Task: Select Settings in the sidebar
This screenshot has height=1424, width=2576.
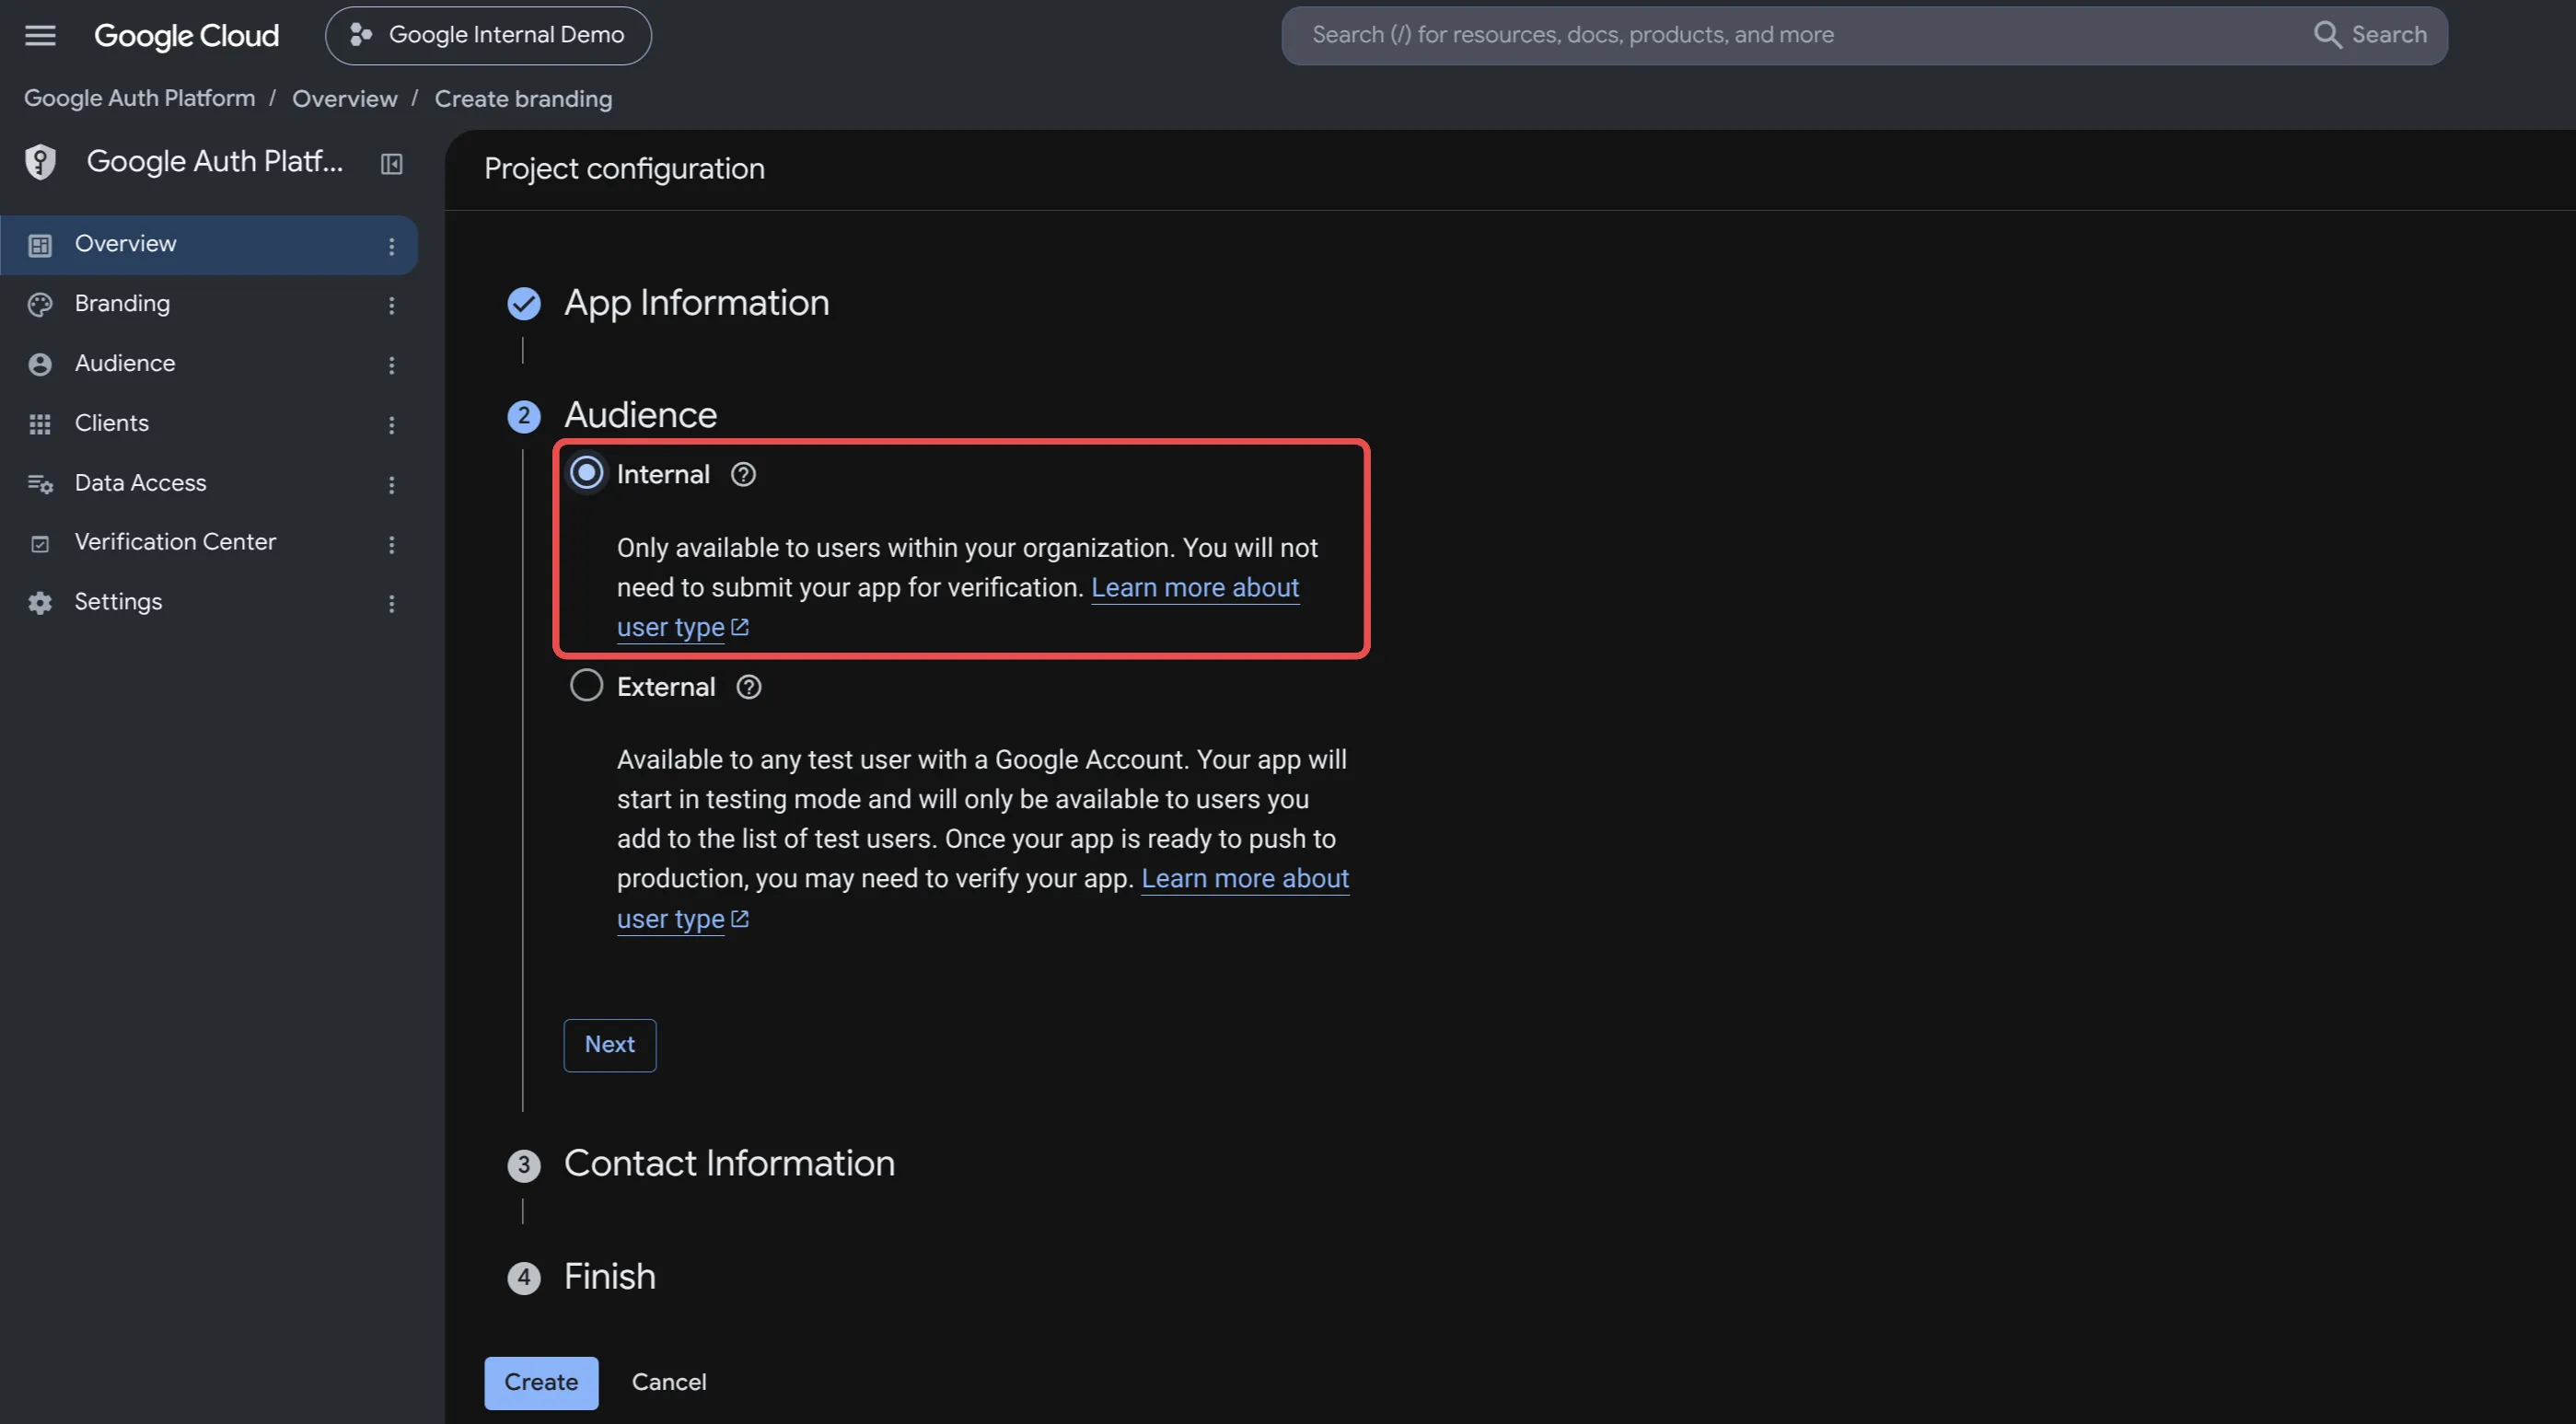Action: (209, 603)
